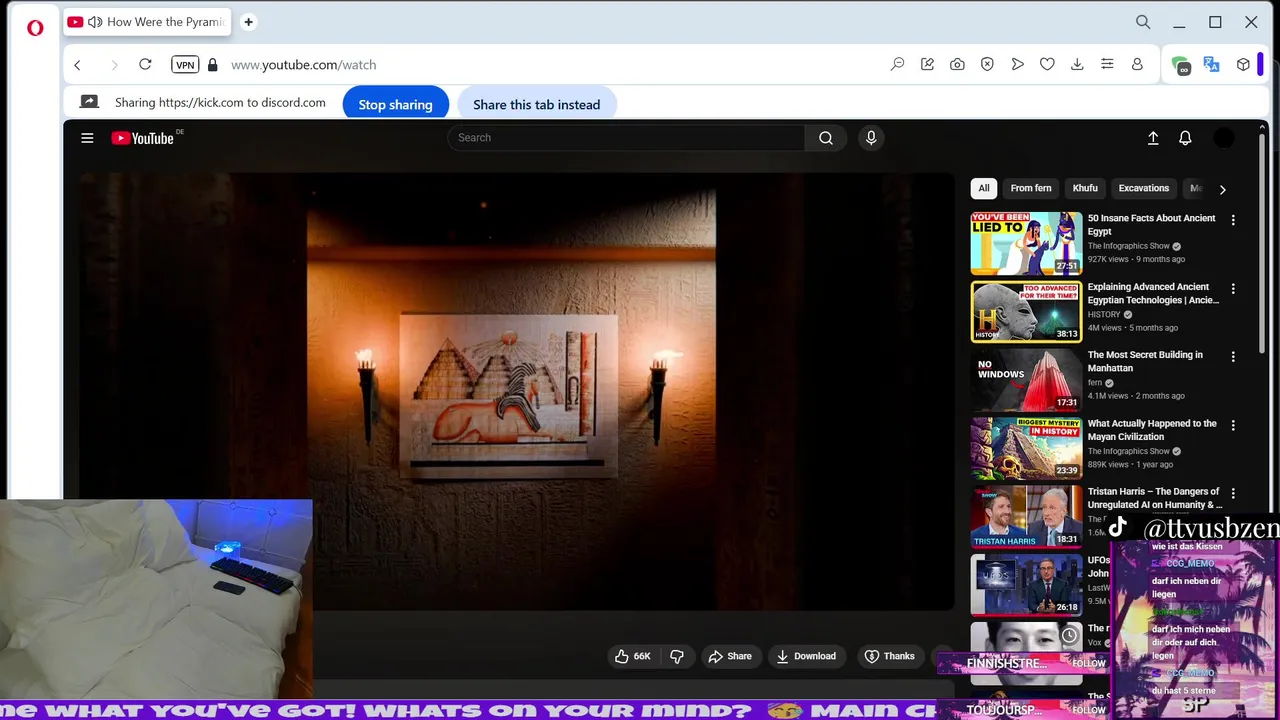
Task: Open a new tab with plus button
Action: [x=248, y=22]
